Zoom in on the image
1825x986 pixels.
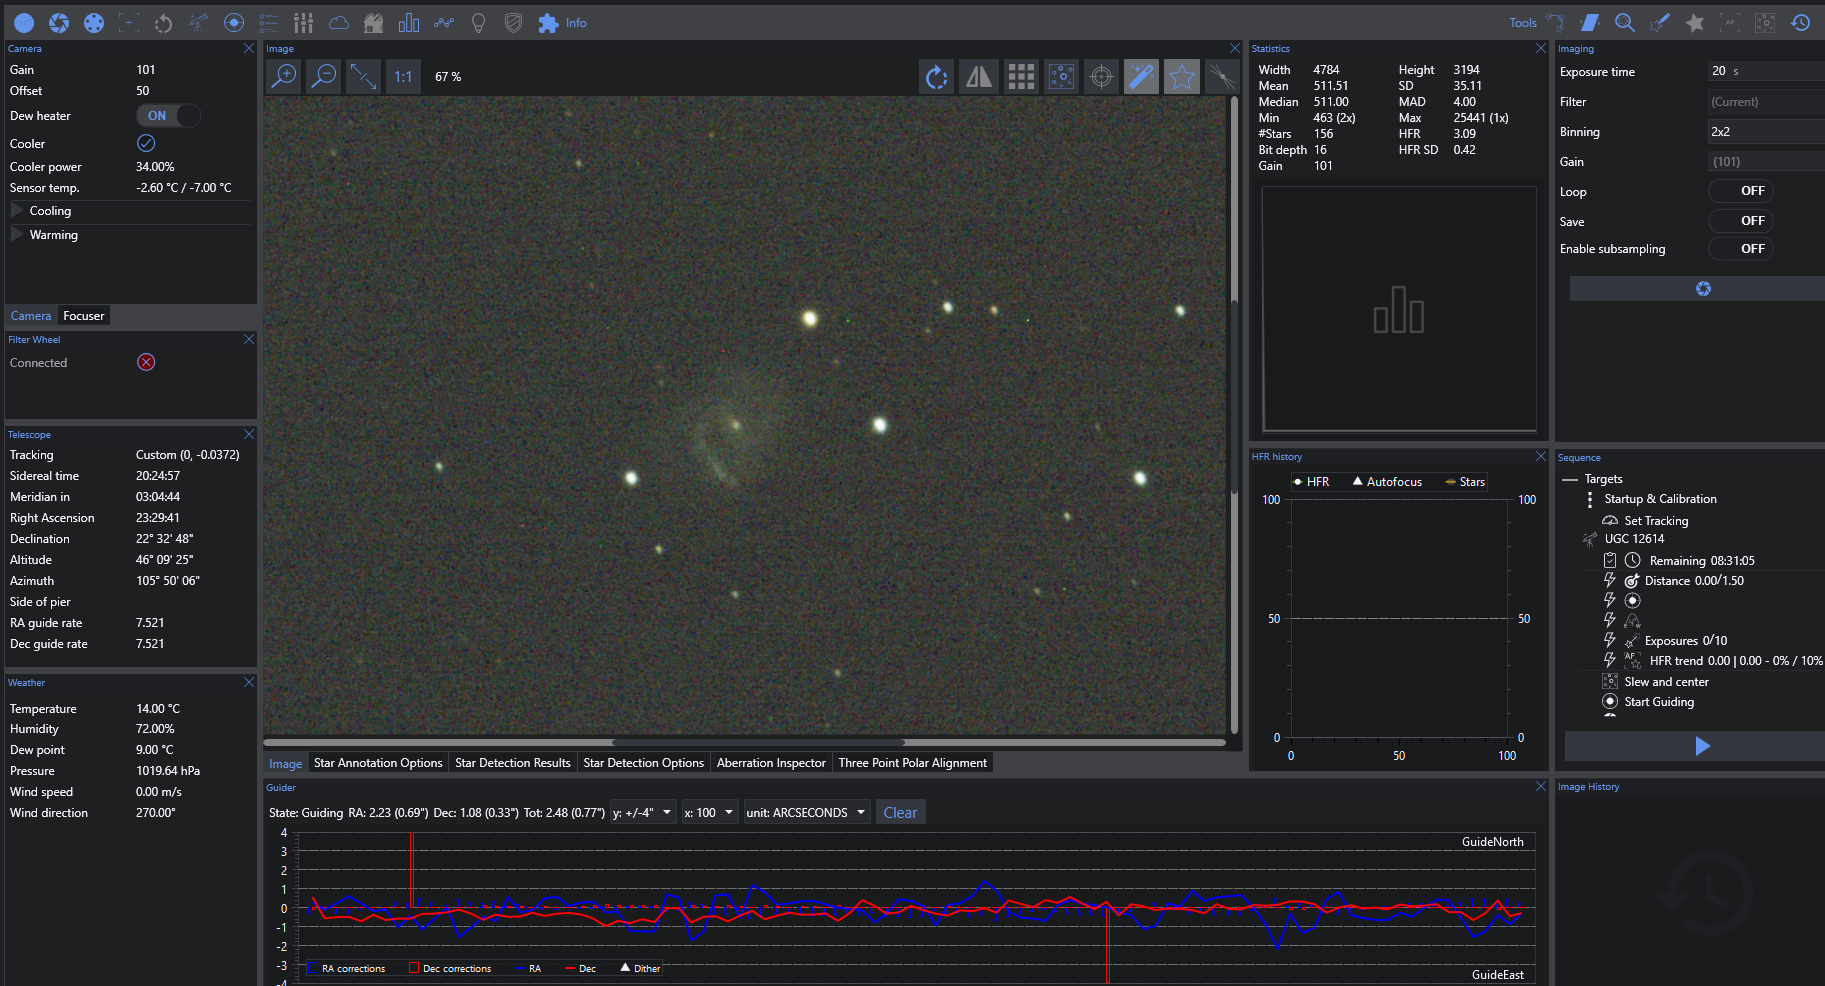pos(284,77)
